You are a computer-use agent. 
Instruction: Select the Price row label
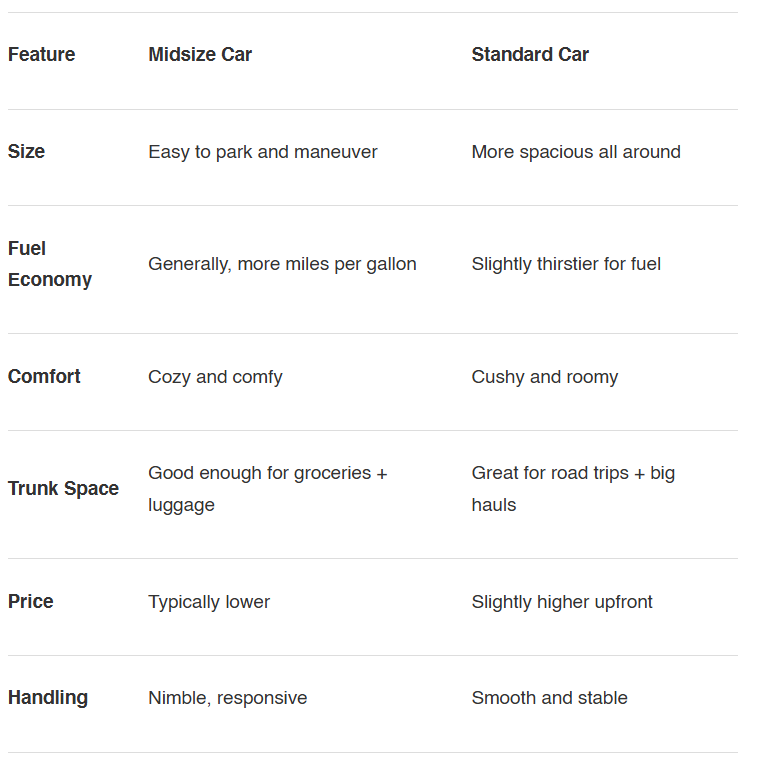(x=30, y=602)
